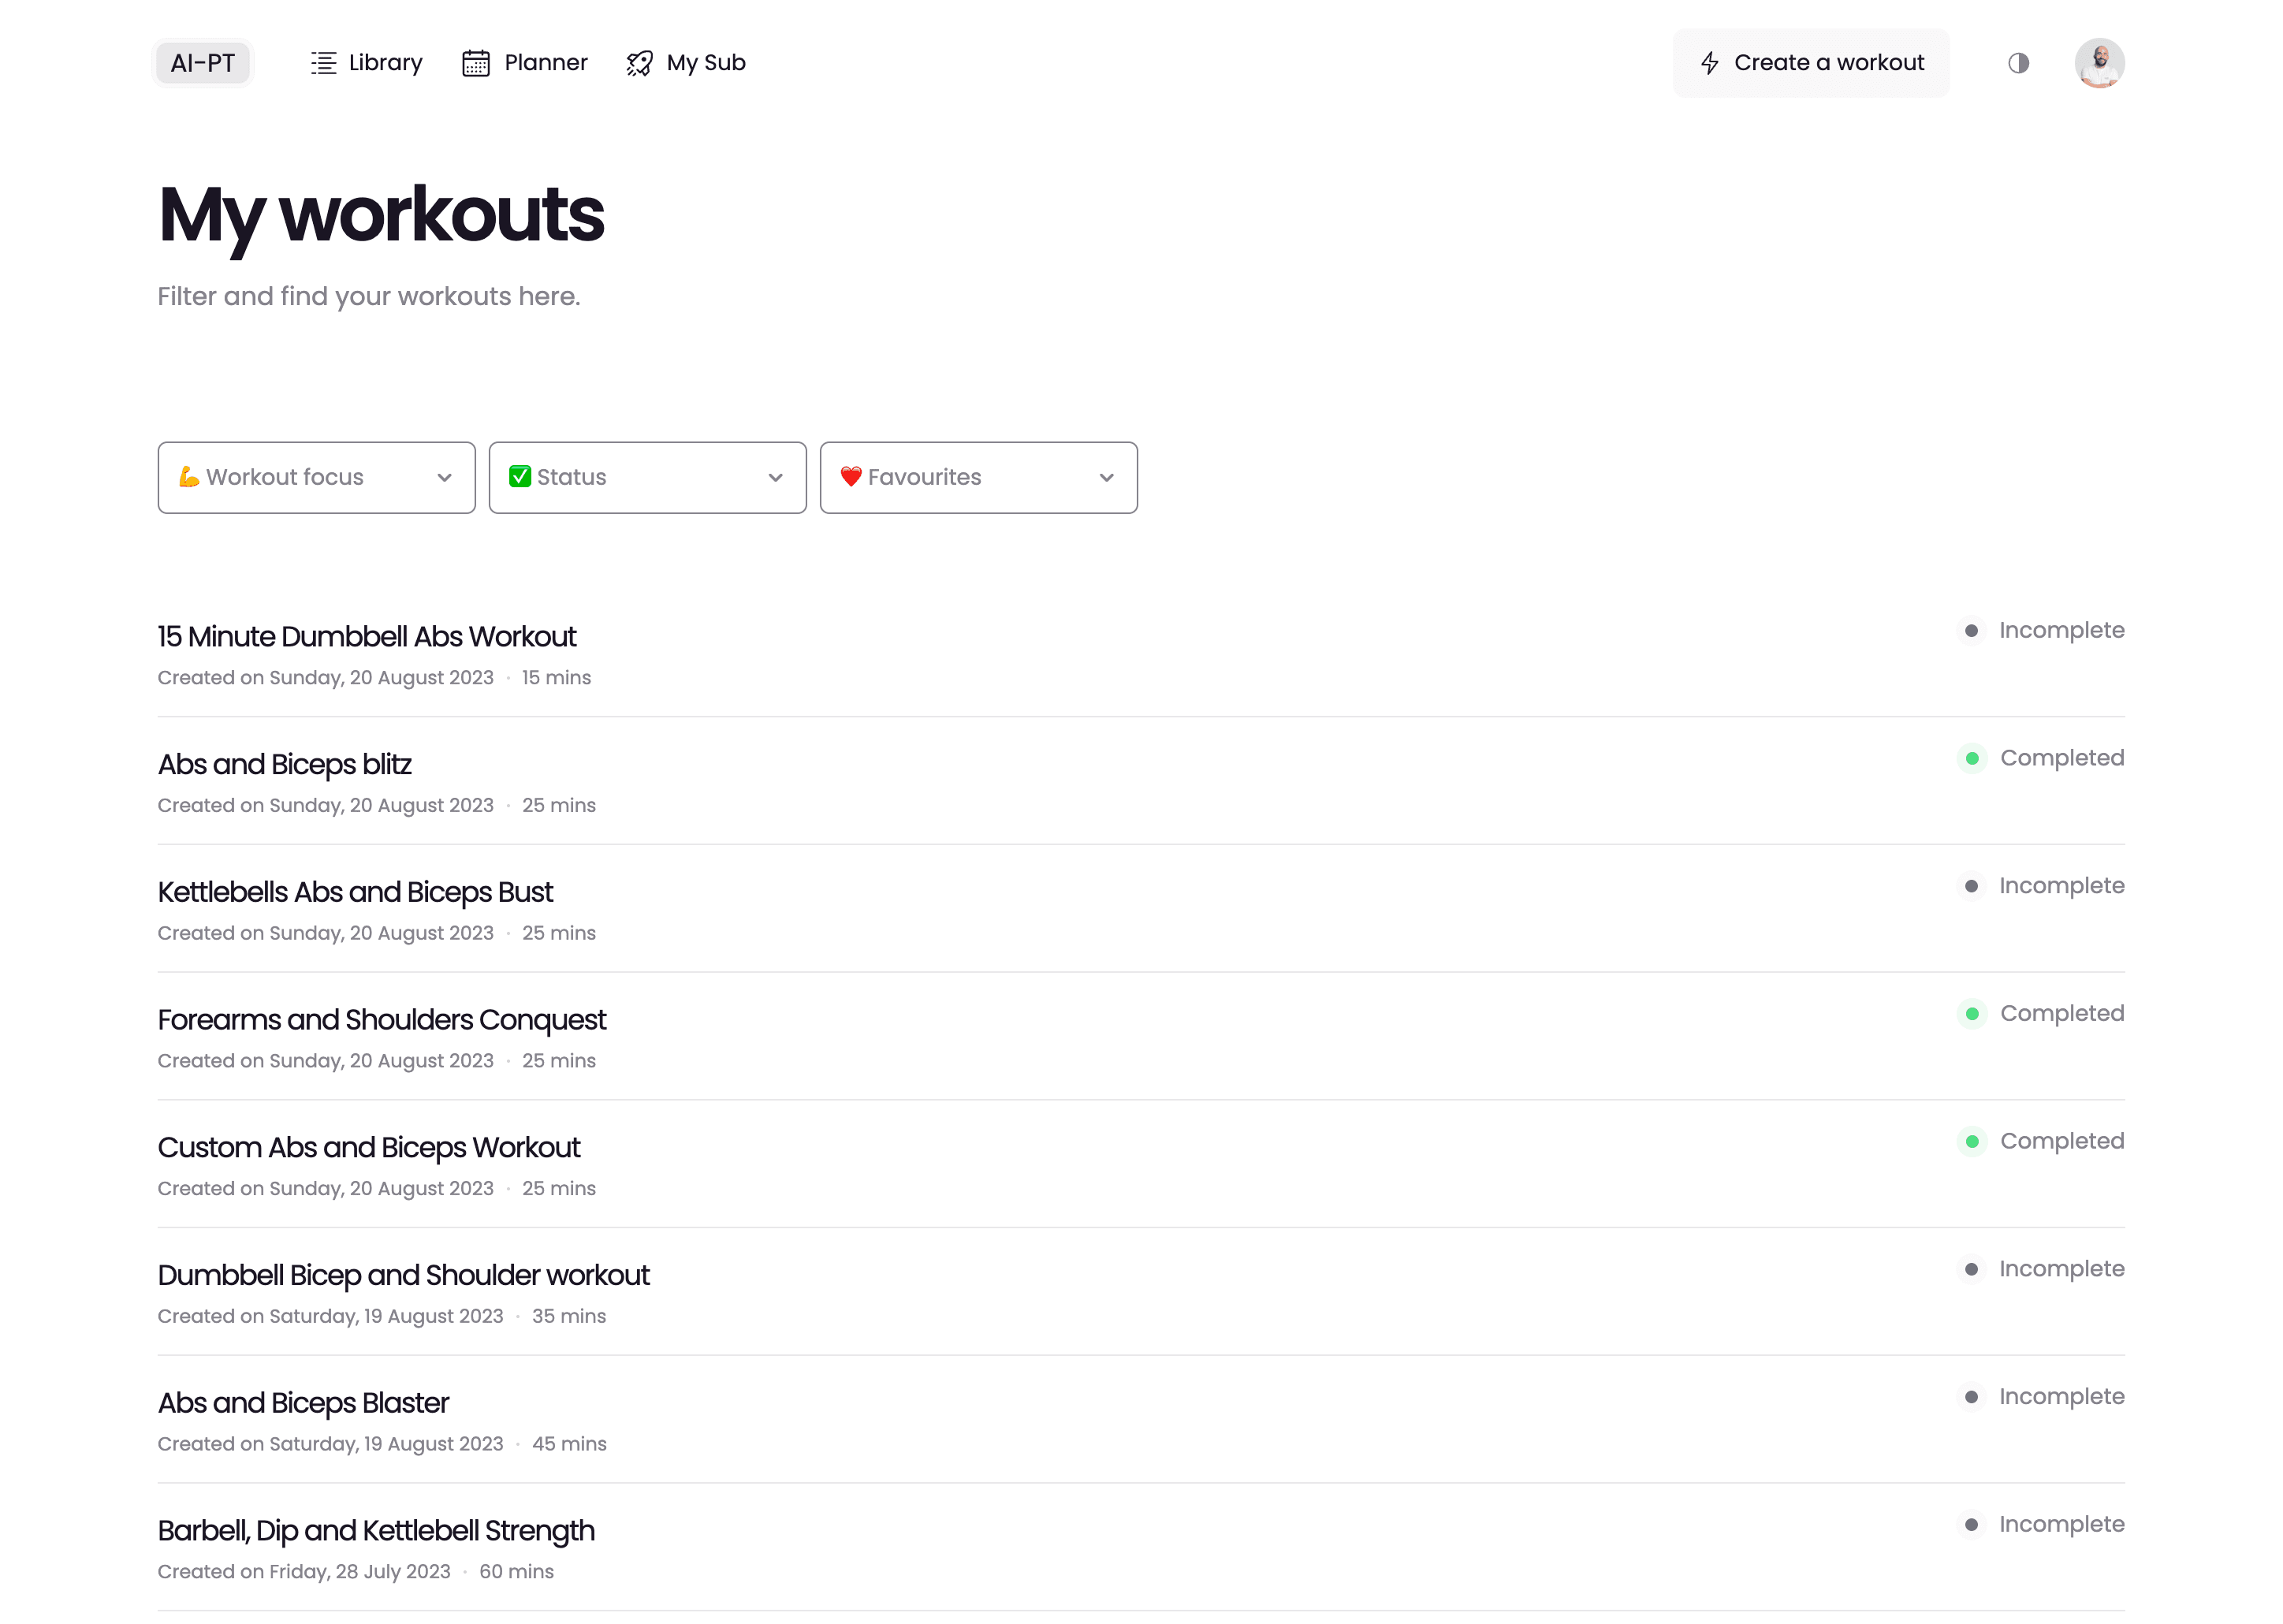This screenshot has height=1624, width=2283.
Task: Toggle the dark mode contrast icon
Action: click(x=2018, y=62)
